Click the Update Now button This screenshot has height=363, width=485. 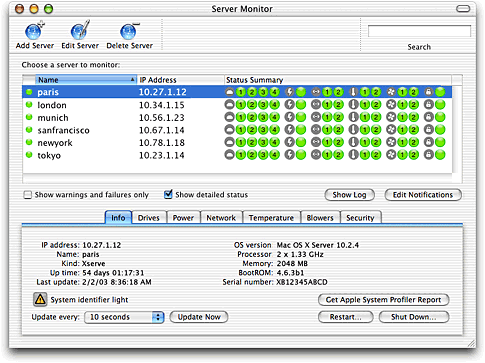pos(199,317)
